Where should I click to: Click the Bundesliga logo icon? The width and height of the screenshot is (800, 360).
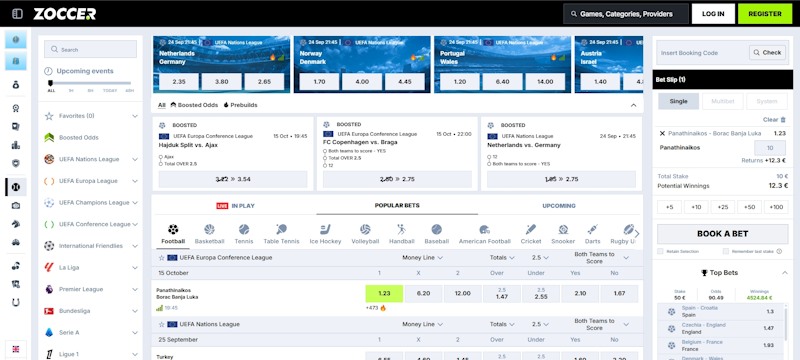(x=49, y=311)
